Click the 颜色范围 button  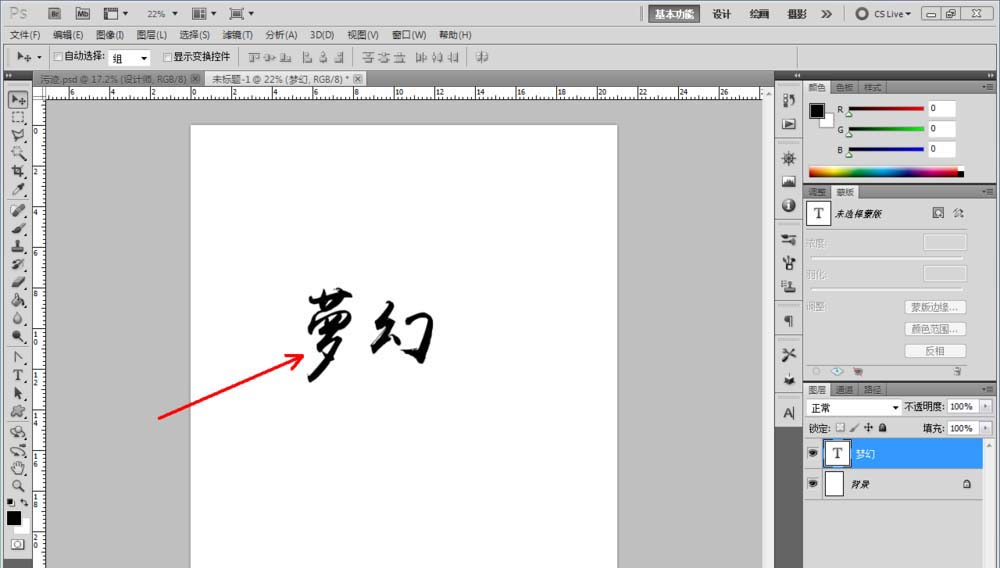coord(935,329)
